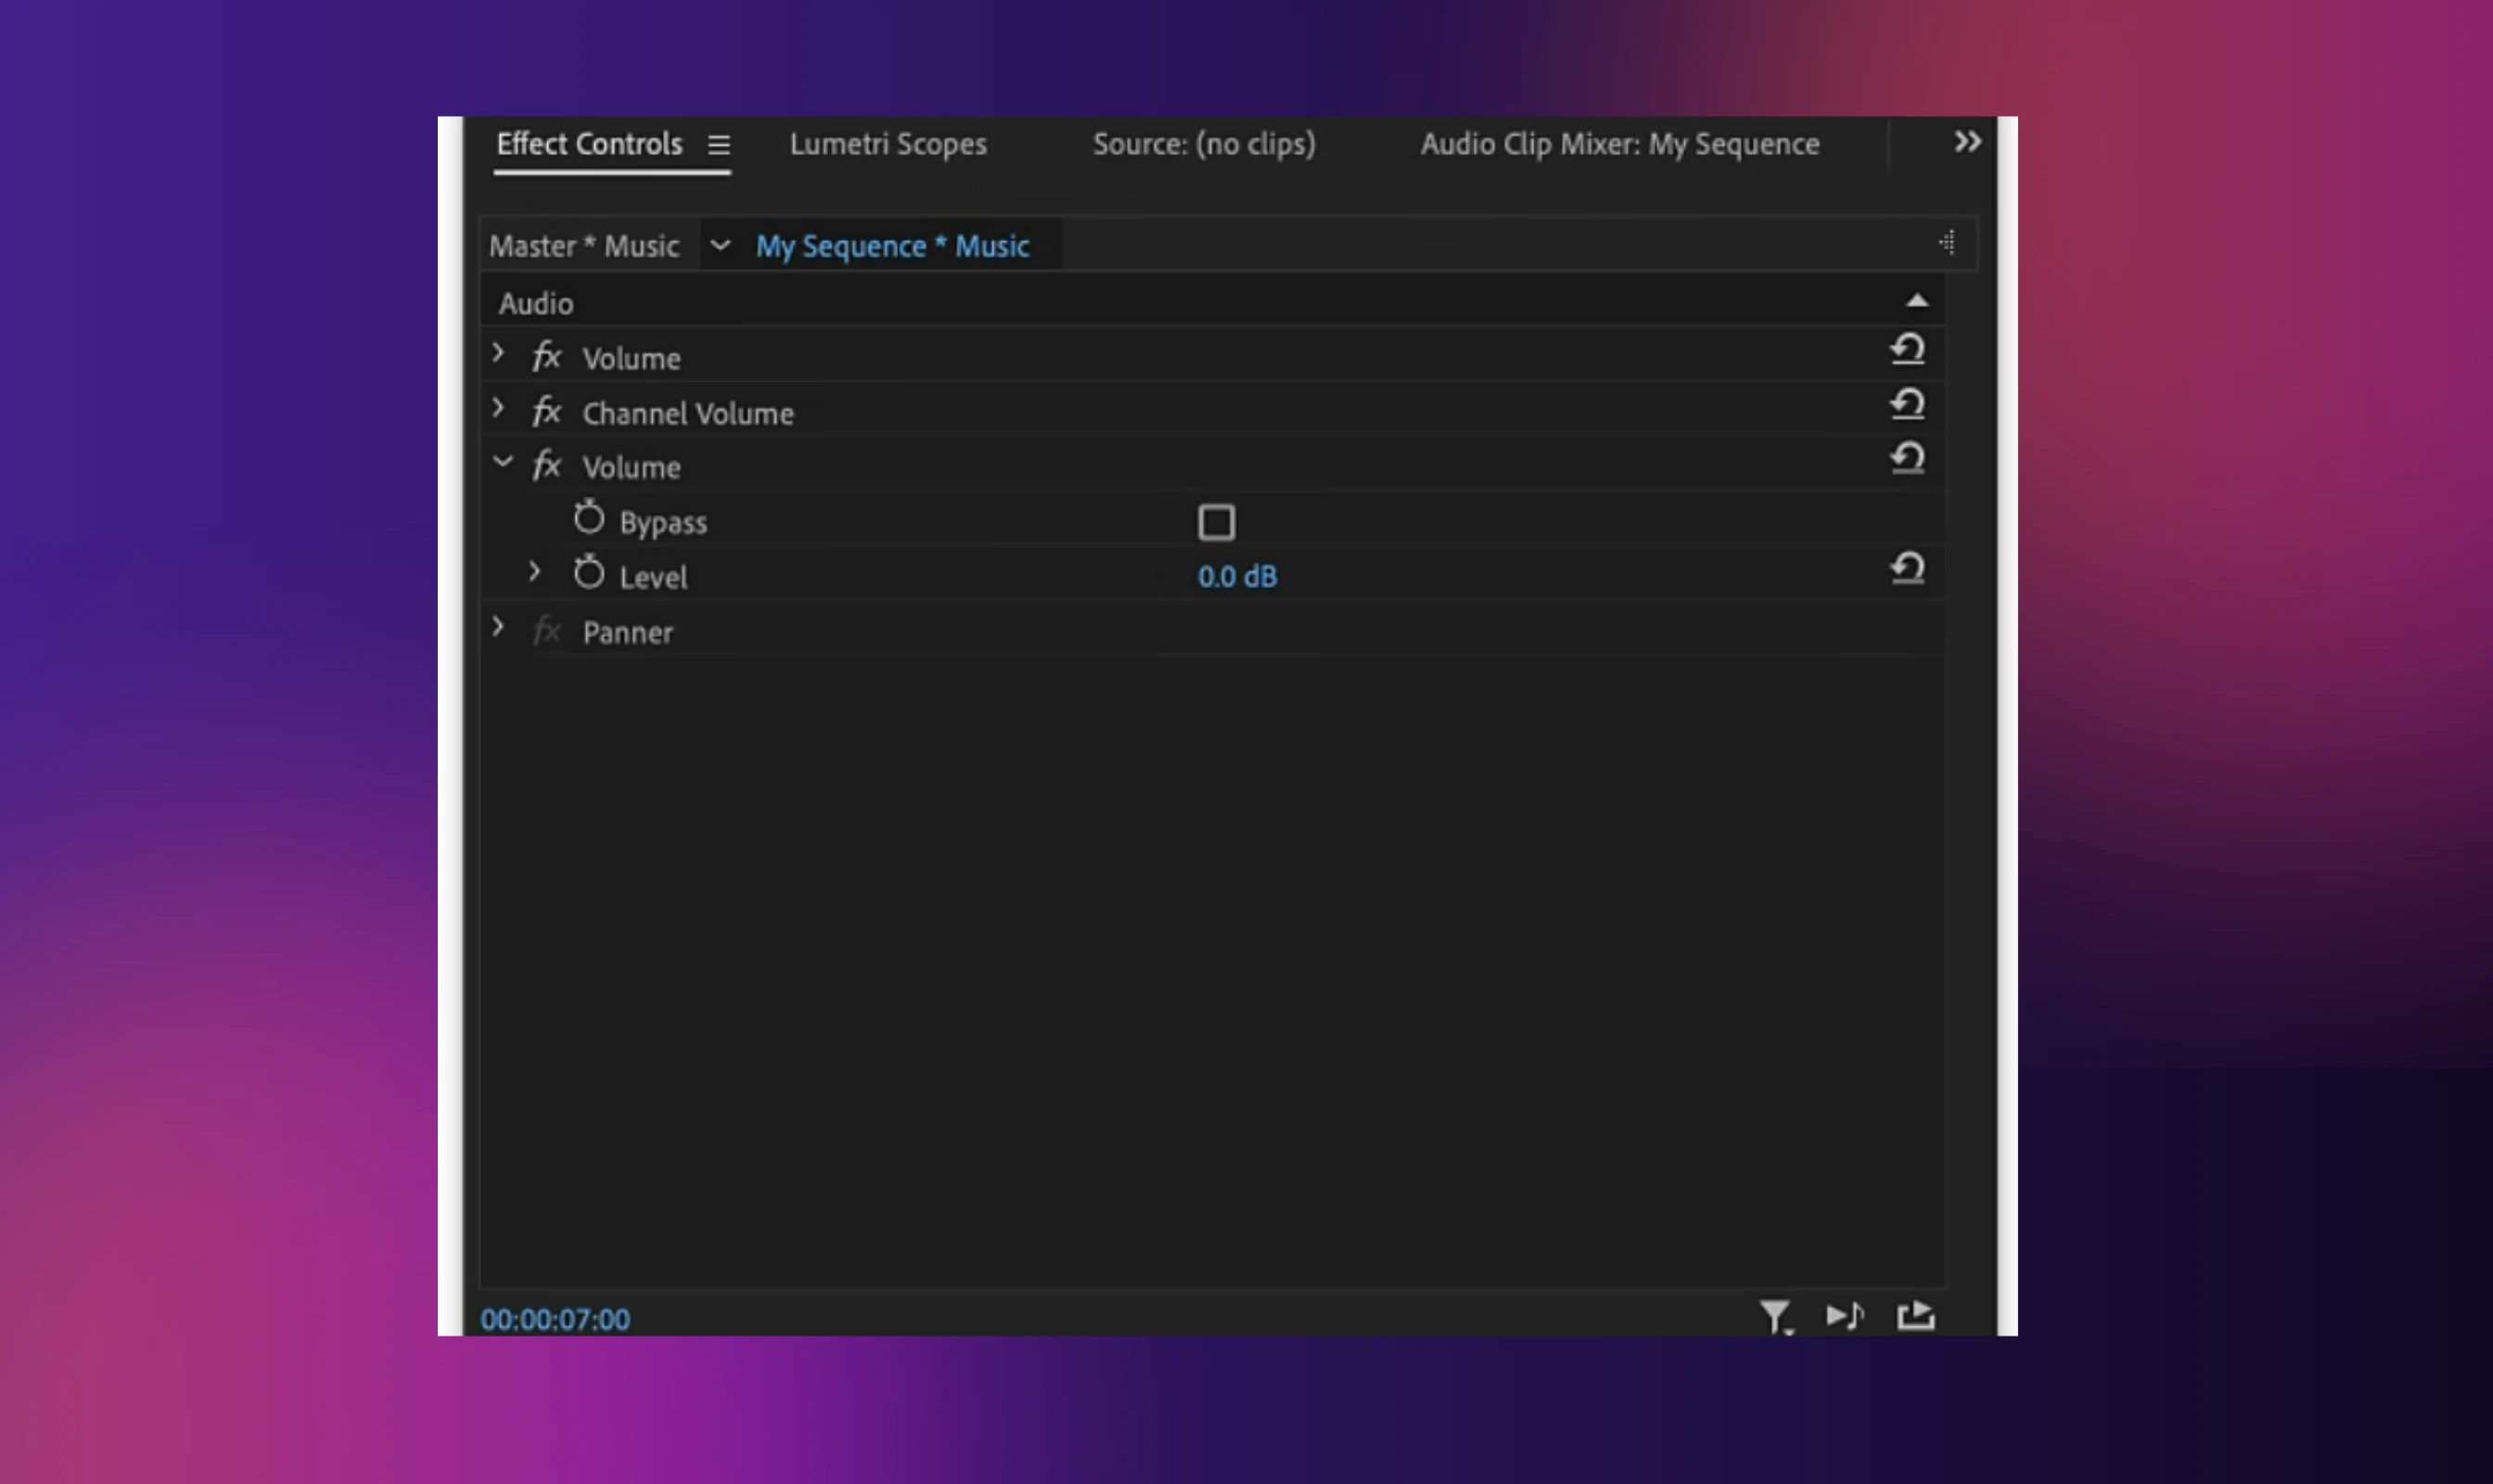Image resolution: width=2493 pixels, height=1484 pixels.
Task: Expand the first Volume effect
Action: pyautogui.click(x=498, y=353)
